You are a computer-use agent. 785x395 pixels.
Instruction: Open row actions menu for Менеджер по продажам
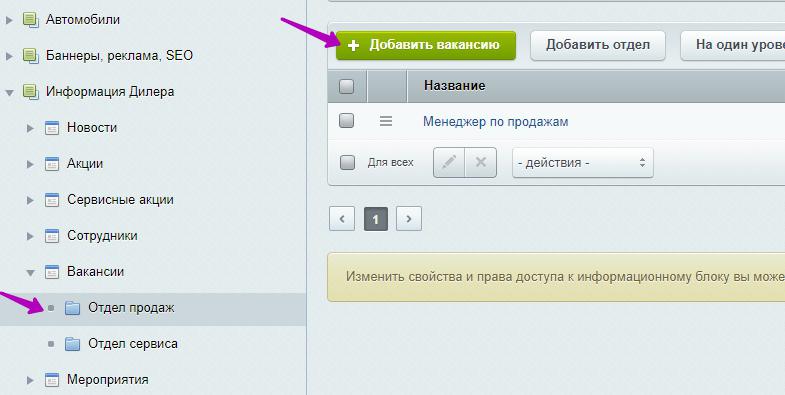point(385,121)
